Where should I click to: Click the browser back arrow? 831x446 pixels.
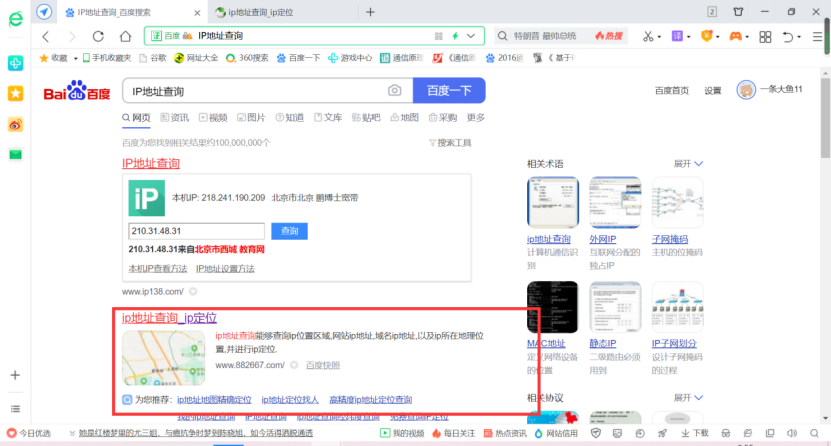click(46, 36)
